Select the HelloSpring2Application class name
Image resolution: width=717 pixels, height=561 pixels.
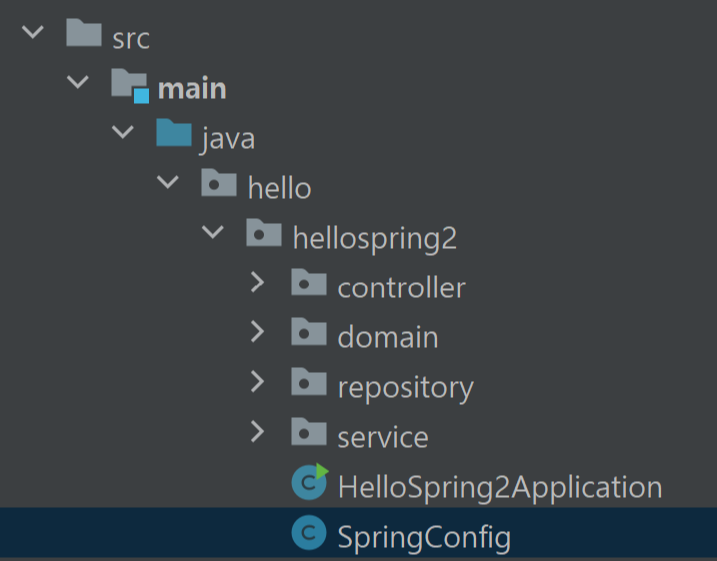point(500,487)
